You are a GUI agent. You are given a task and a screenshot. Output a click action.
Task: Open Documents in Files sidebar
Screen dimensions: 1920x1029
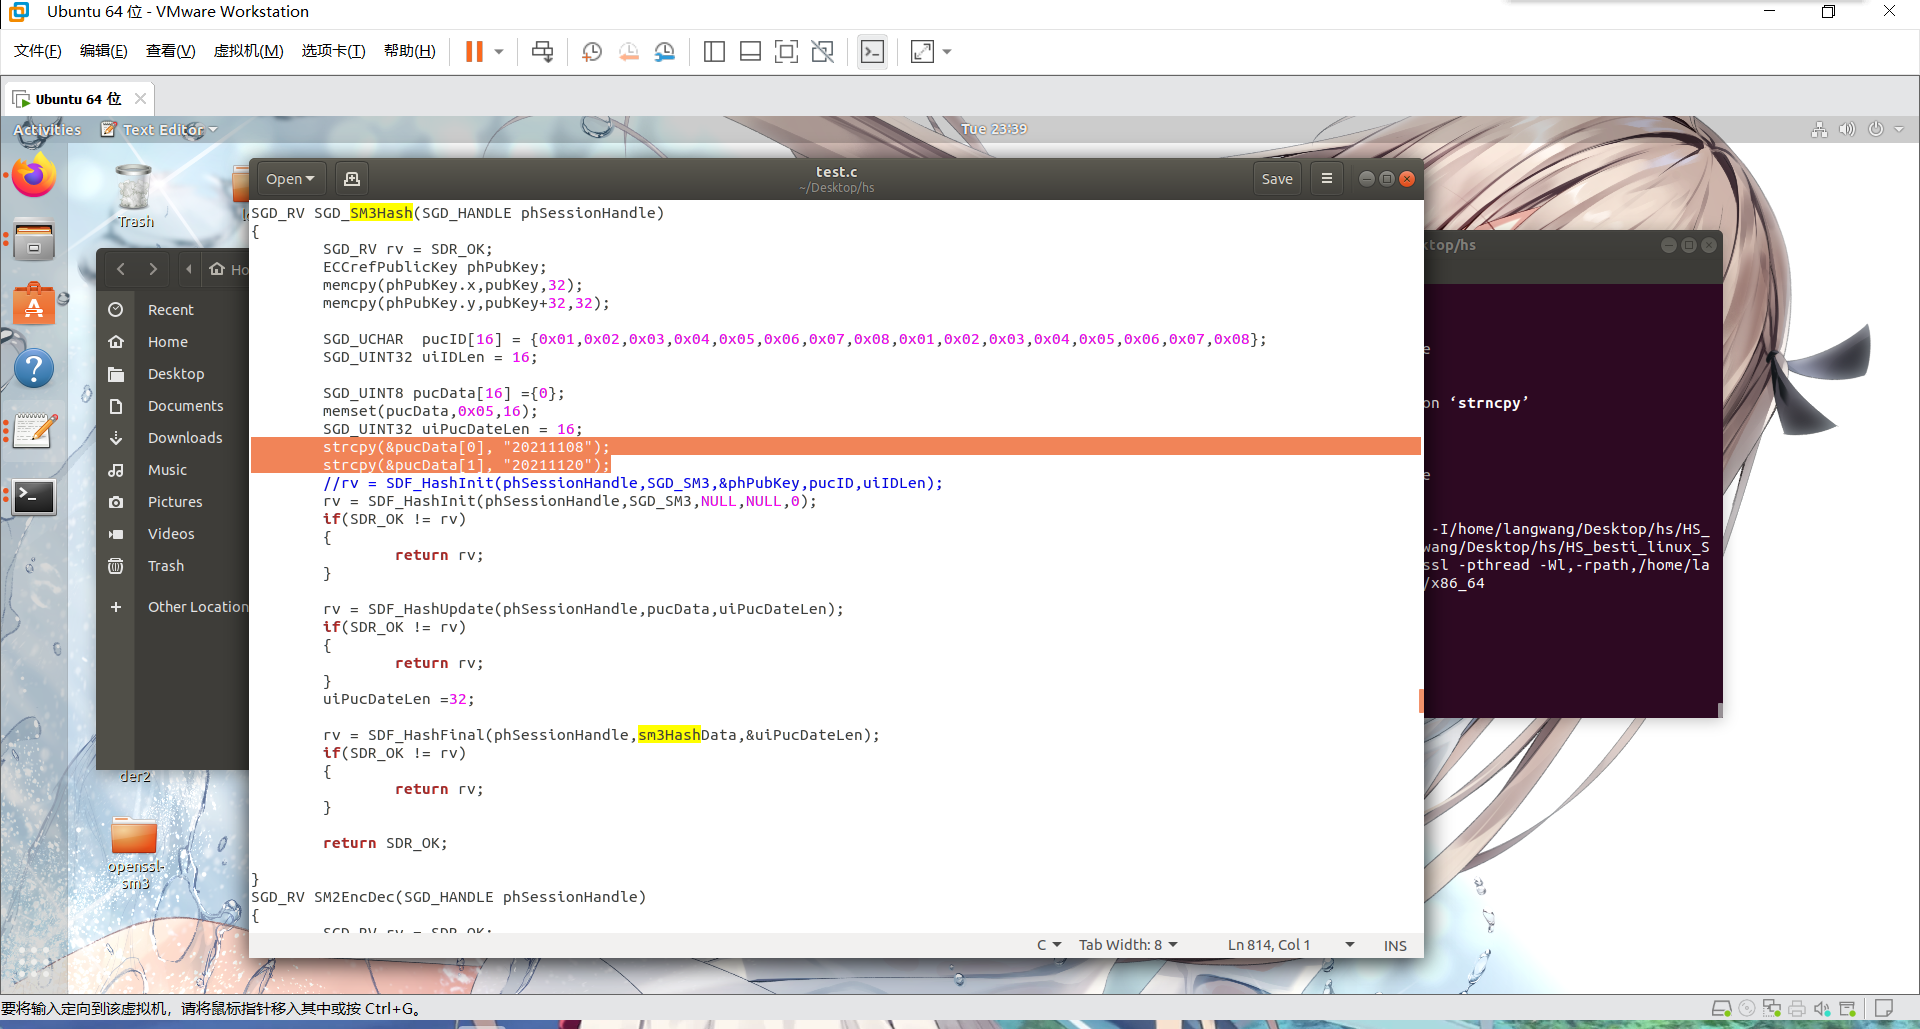coord(174,406)
